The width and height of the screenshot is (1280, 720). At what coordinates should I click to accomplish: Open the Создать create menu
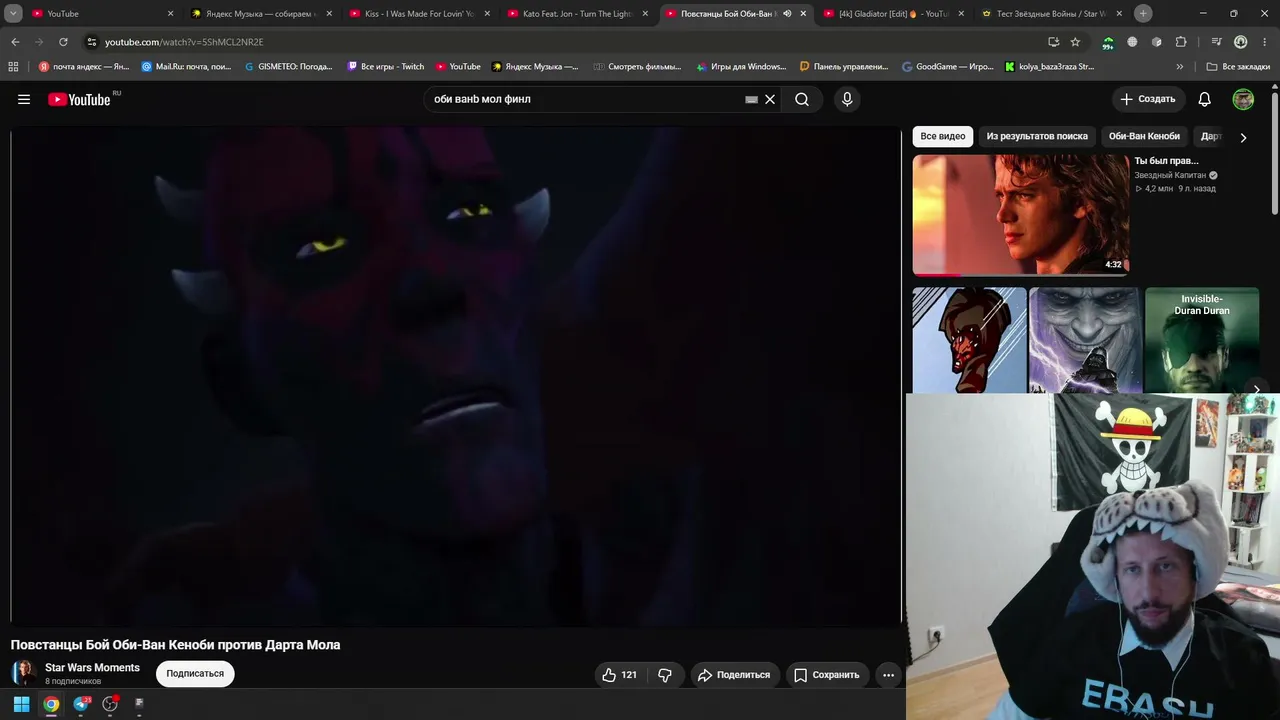[1148, 99]
